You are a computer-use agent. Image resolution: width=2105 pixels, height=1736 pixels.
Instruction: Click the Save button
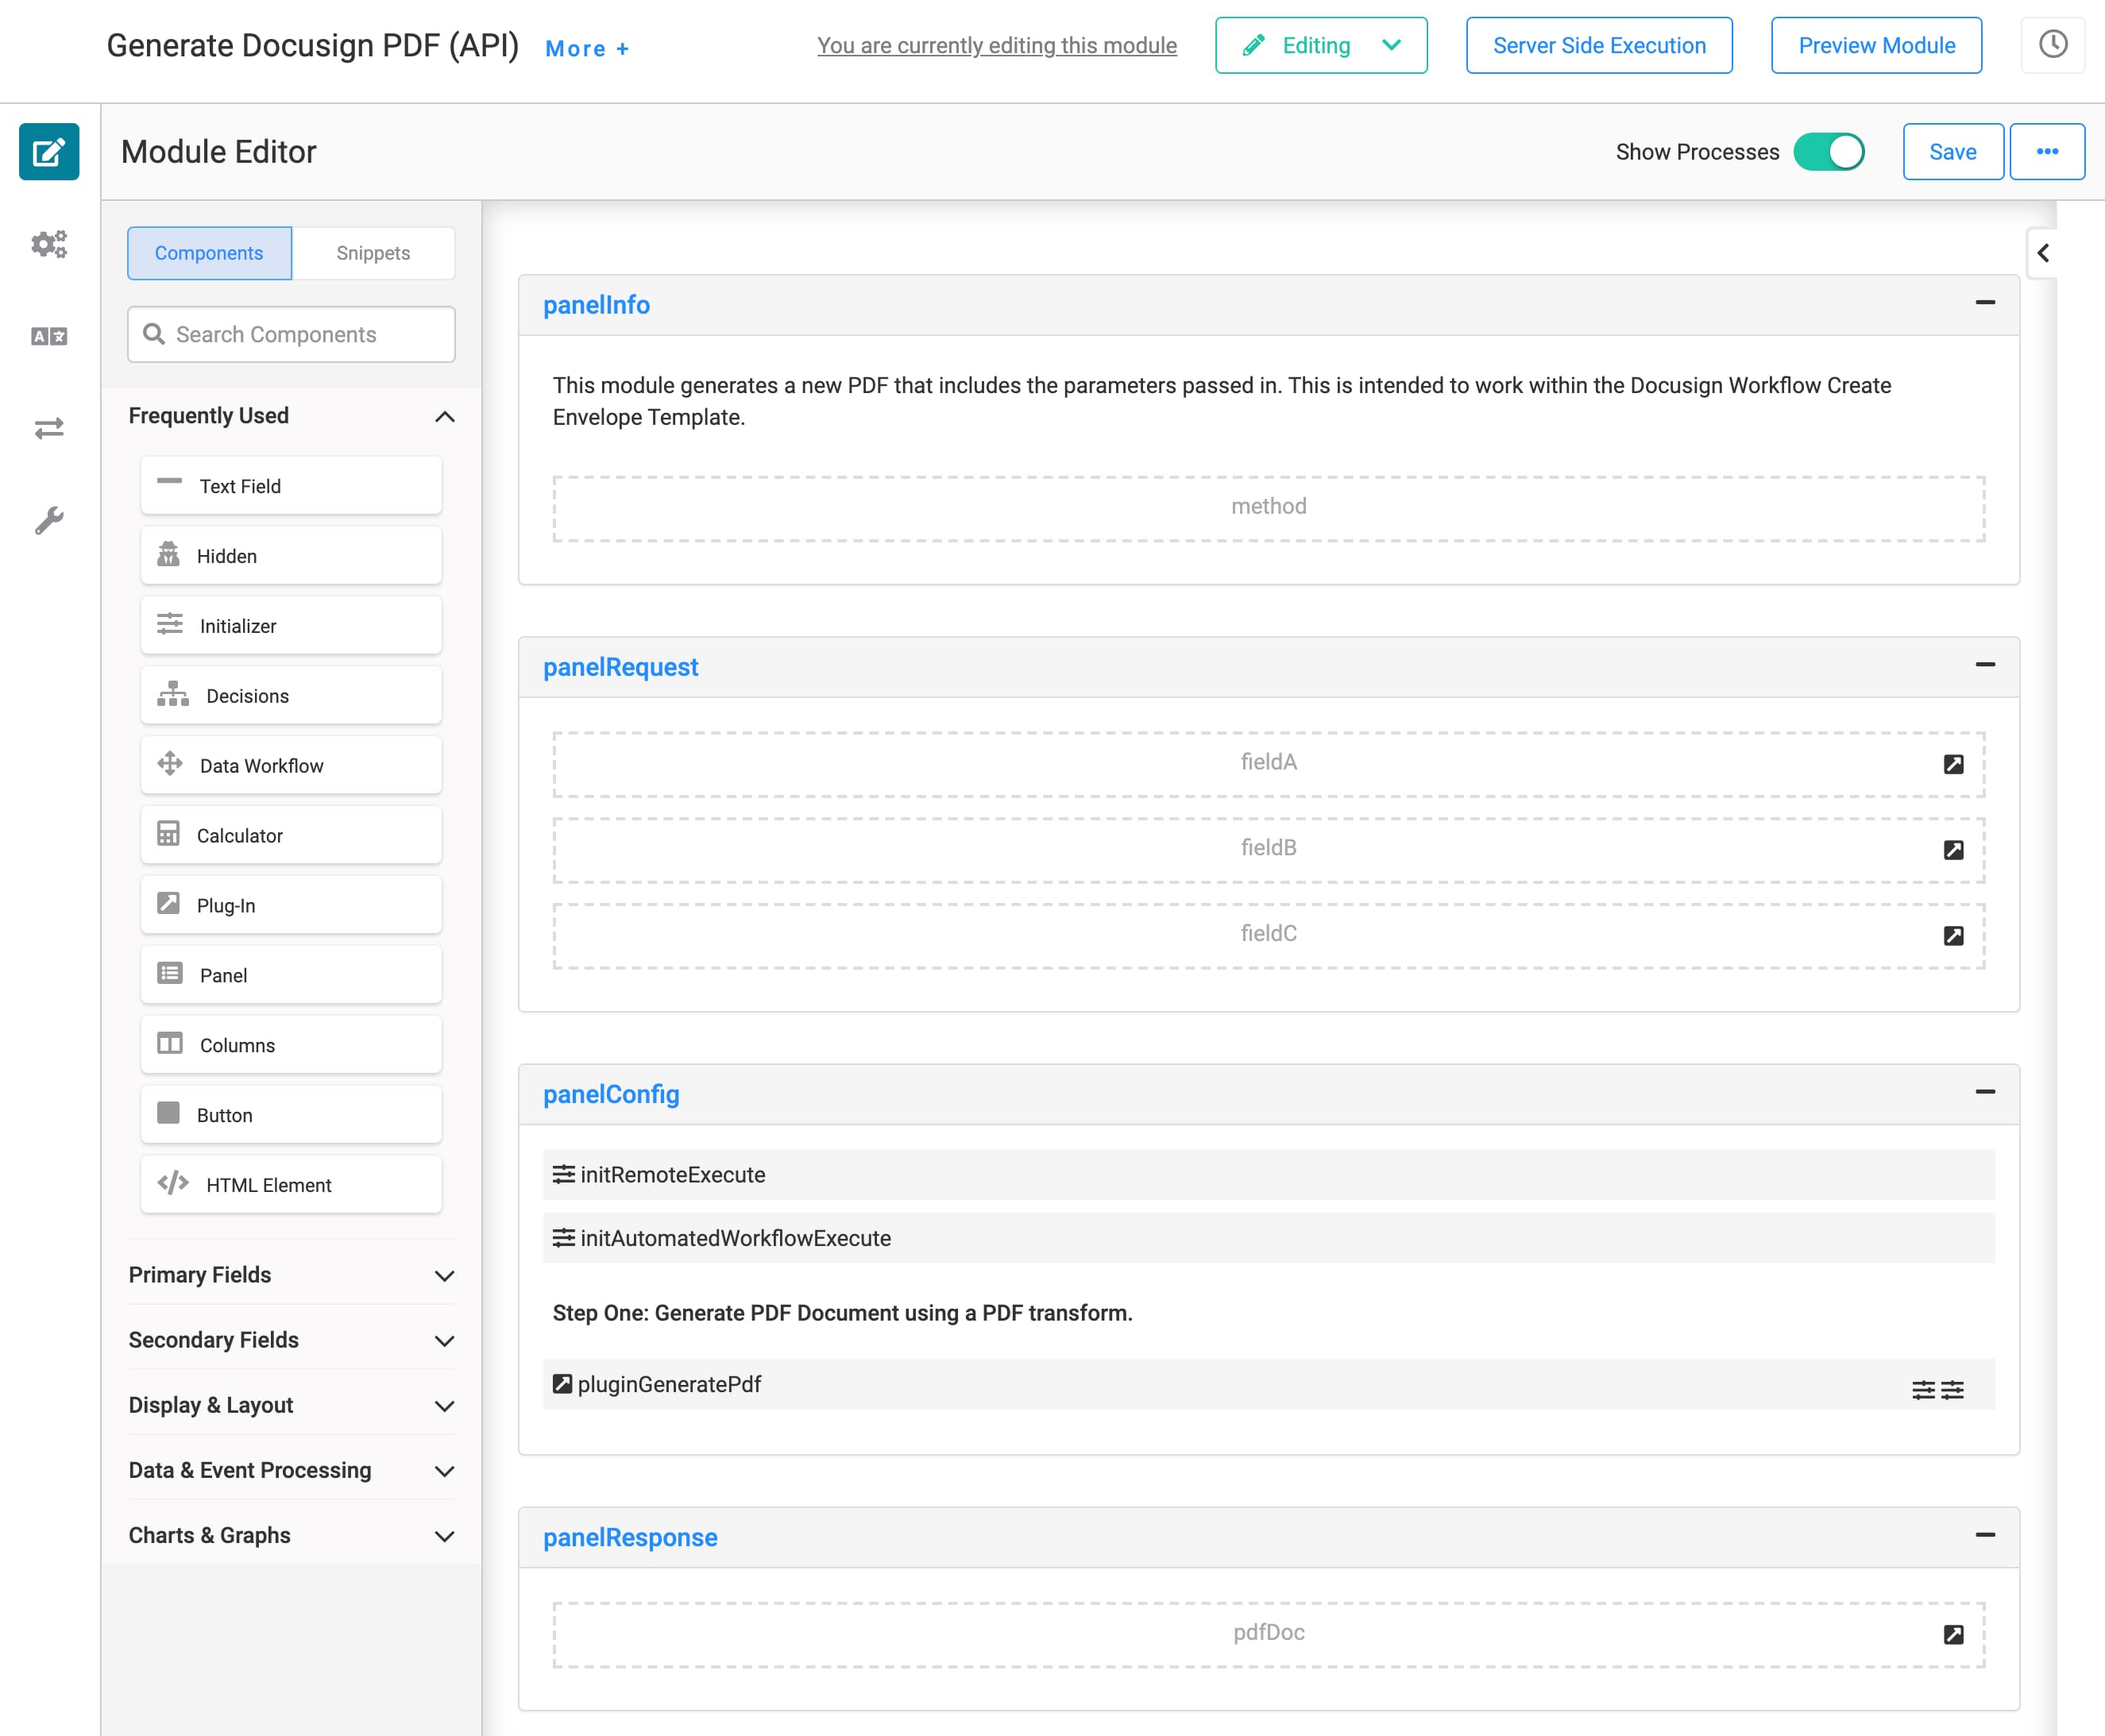pos(1952,152)
